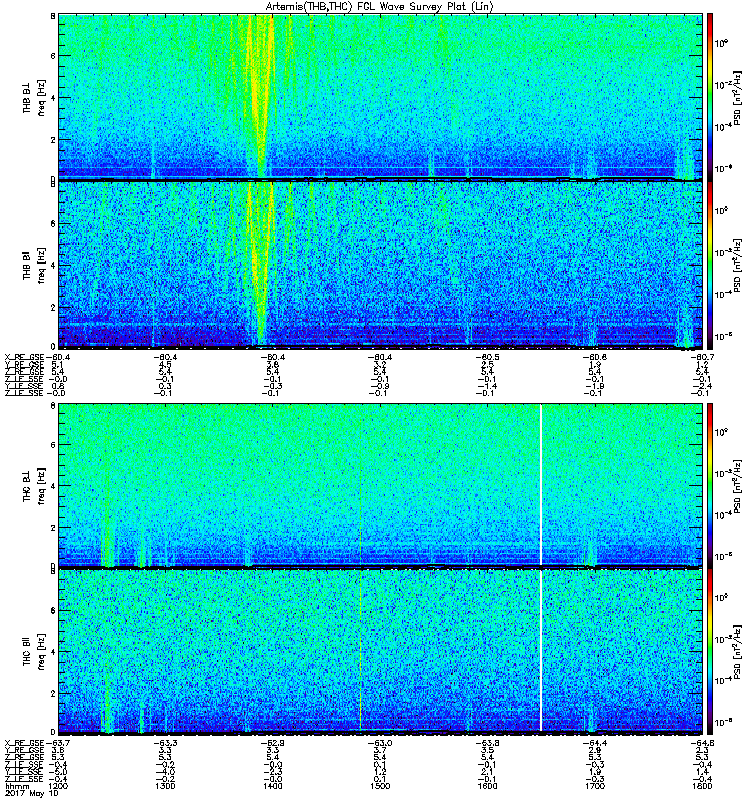This screenshot has width=750, height=800.
Task: Click the color bar beside the THC B∥ panel
Action: coord(710,652)
